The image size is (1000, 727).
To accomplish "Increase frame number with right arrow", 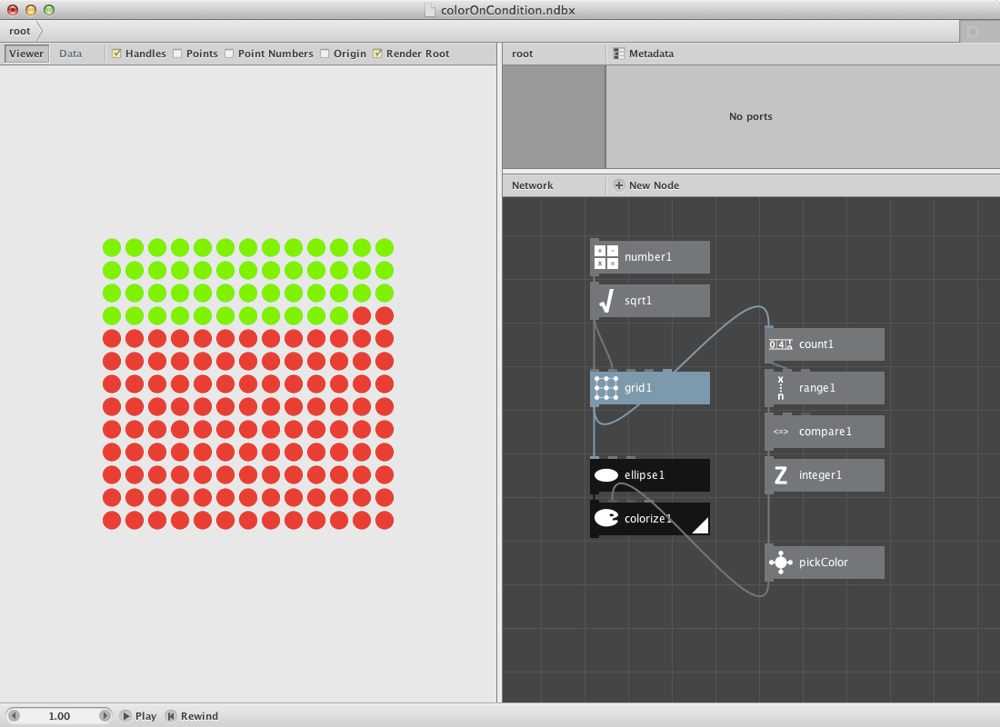I will click(105, 716).
